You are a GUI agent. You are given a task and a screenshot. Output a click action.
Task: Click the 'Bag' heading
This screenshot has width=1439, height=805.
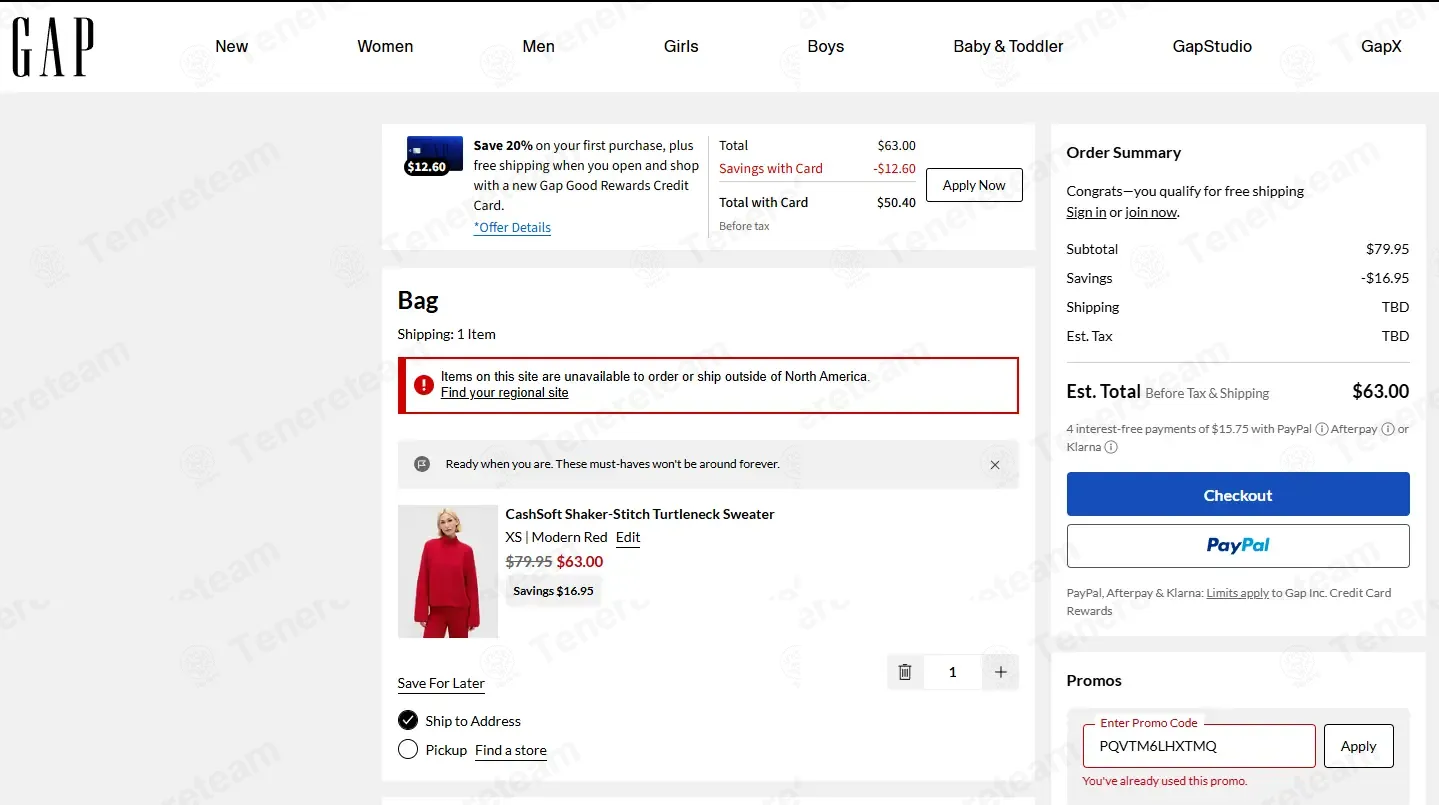418,300
